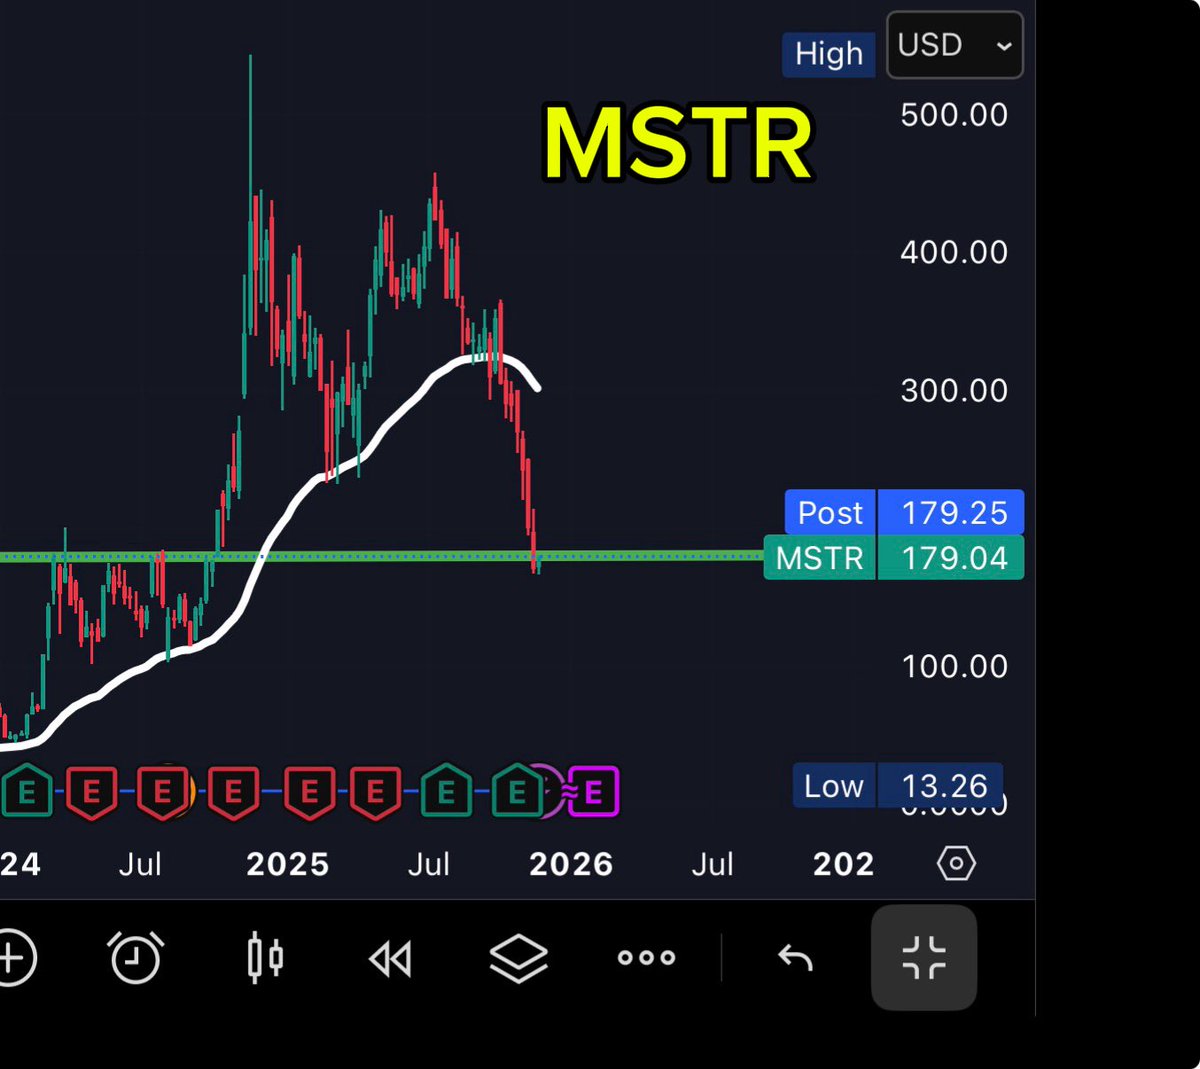Image resolution: width=1200 pixels, height=1069 pixels.
Task: Undo the last chart action
Action: (x=795, y=957)
